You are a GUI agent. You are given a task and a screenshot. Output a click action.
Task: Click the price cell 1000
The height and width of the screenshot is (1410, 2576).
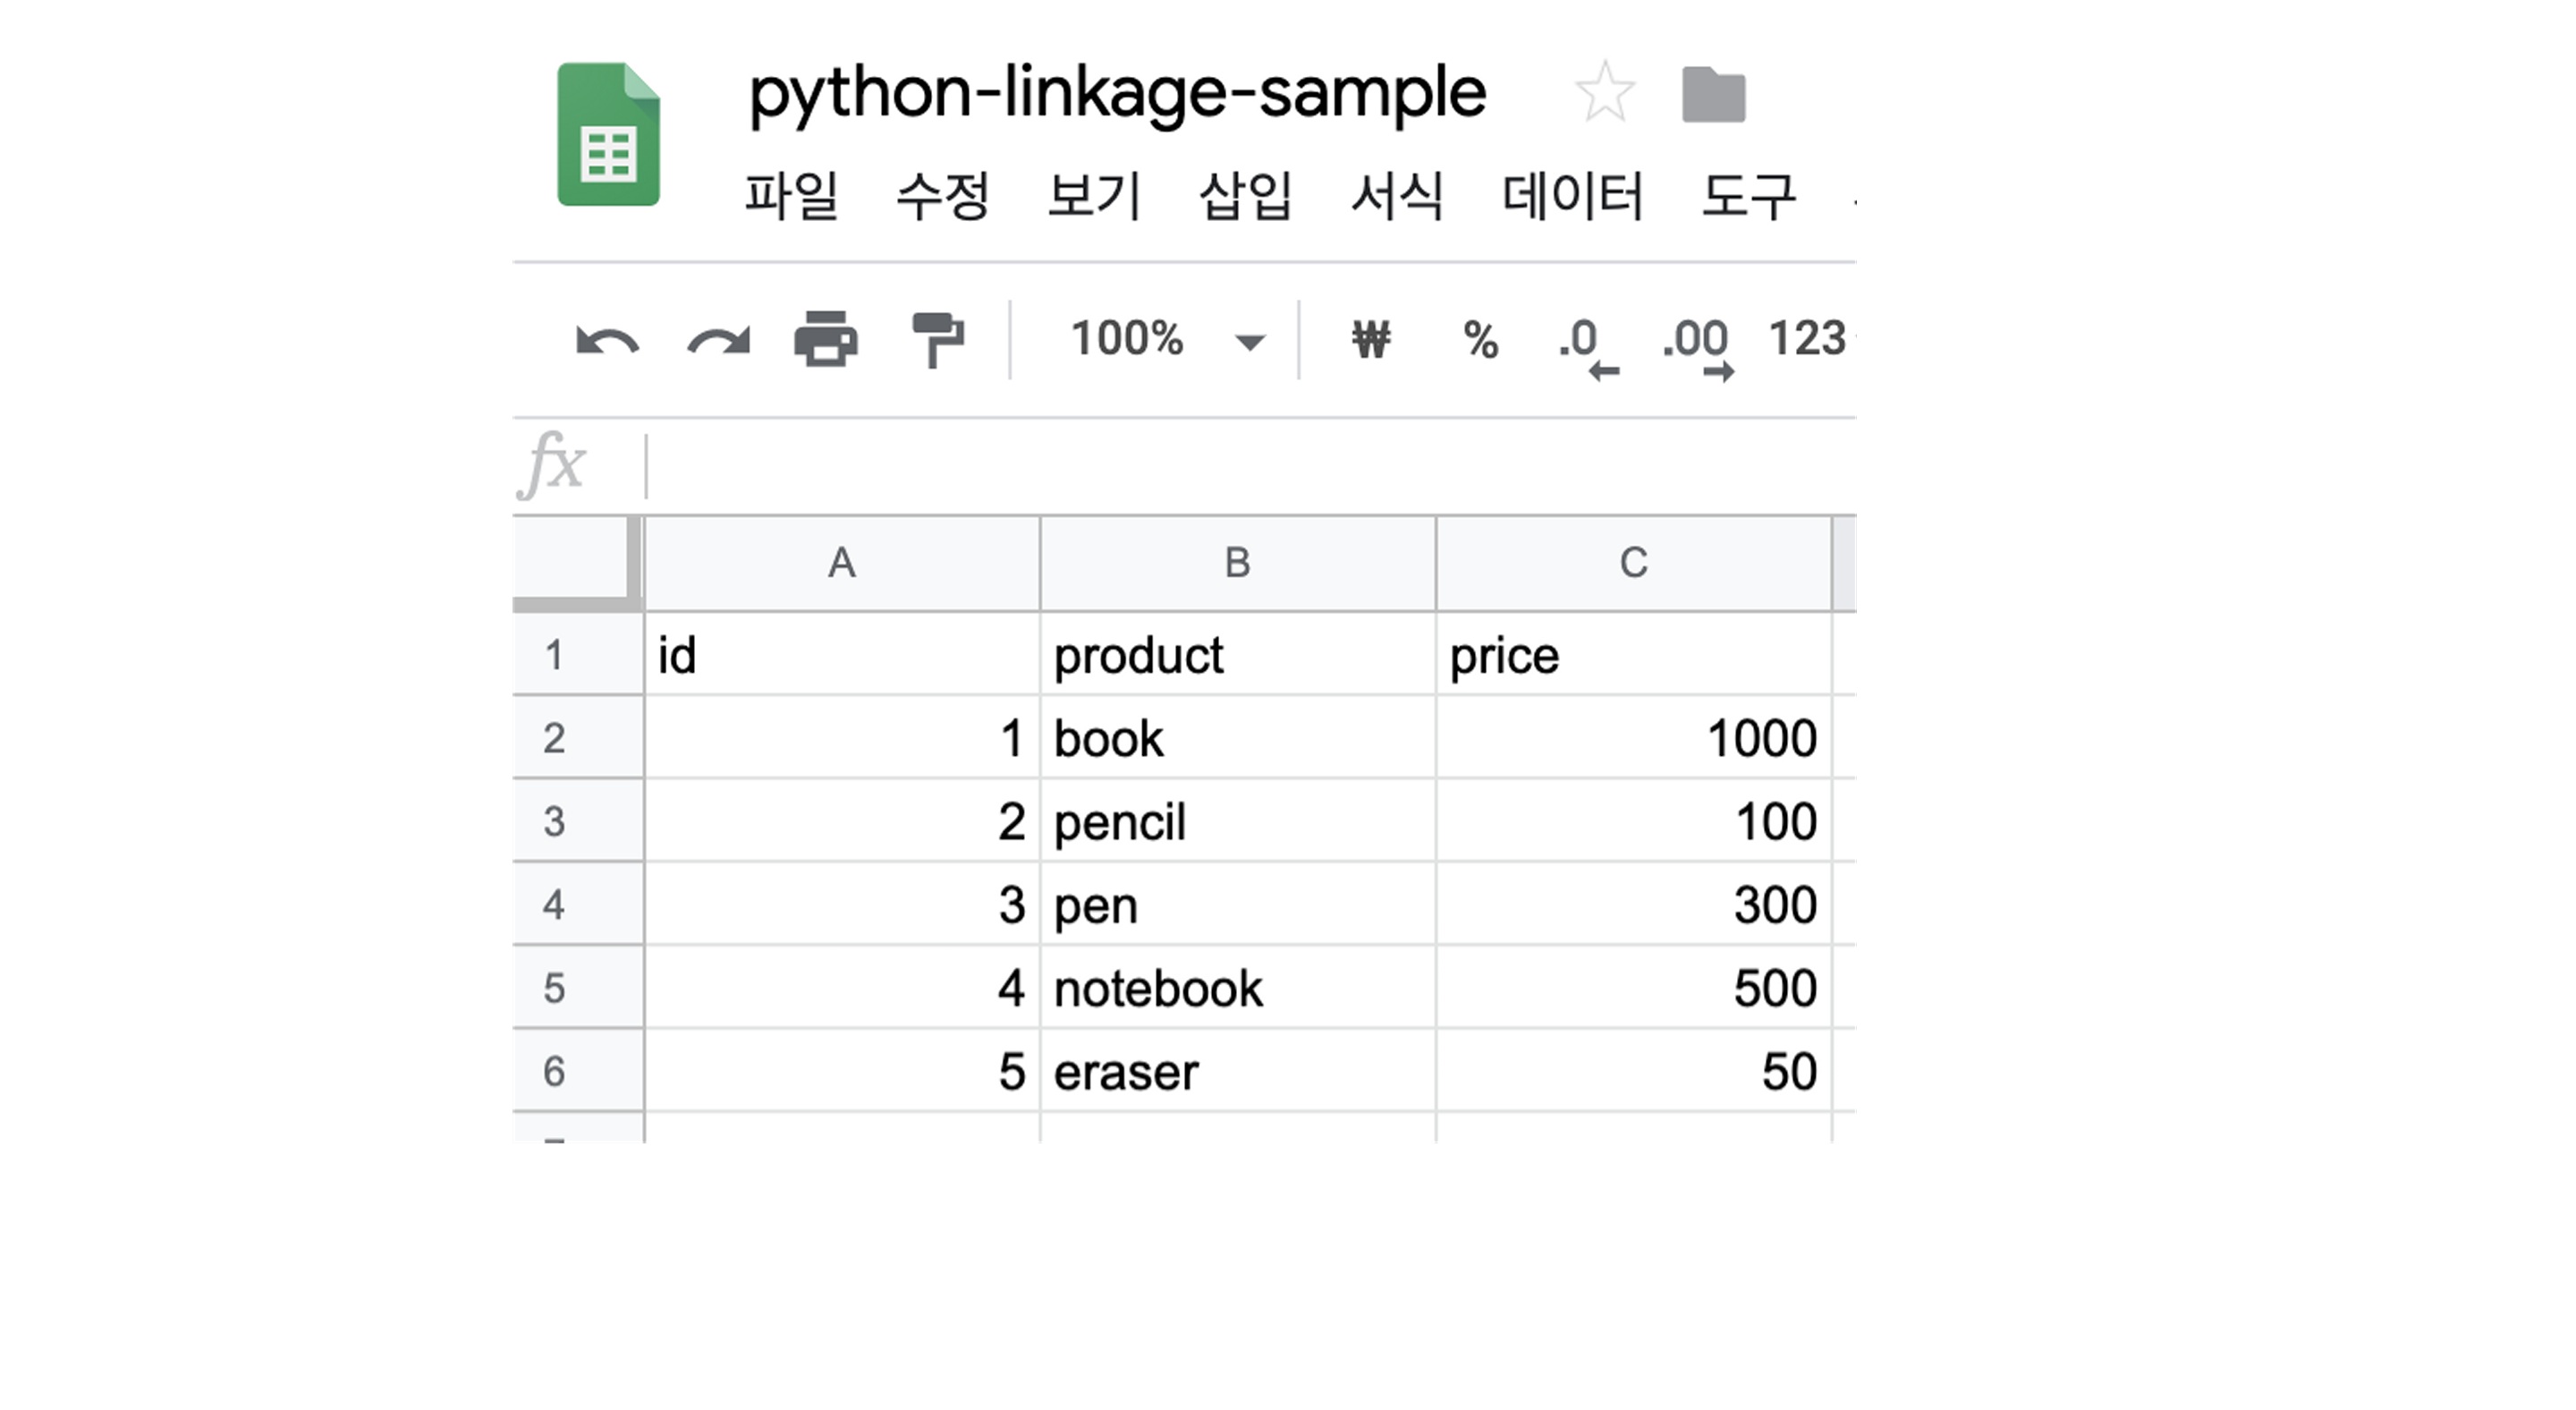(x=1634, y=738)
